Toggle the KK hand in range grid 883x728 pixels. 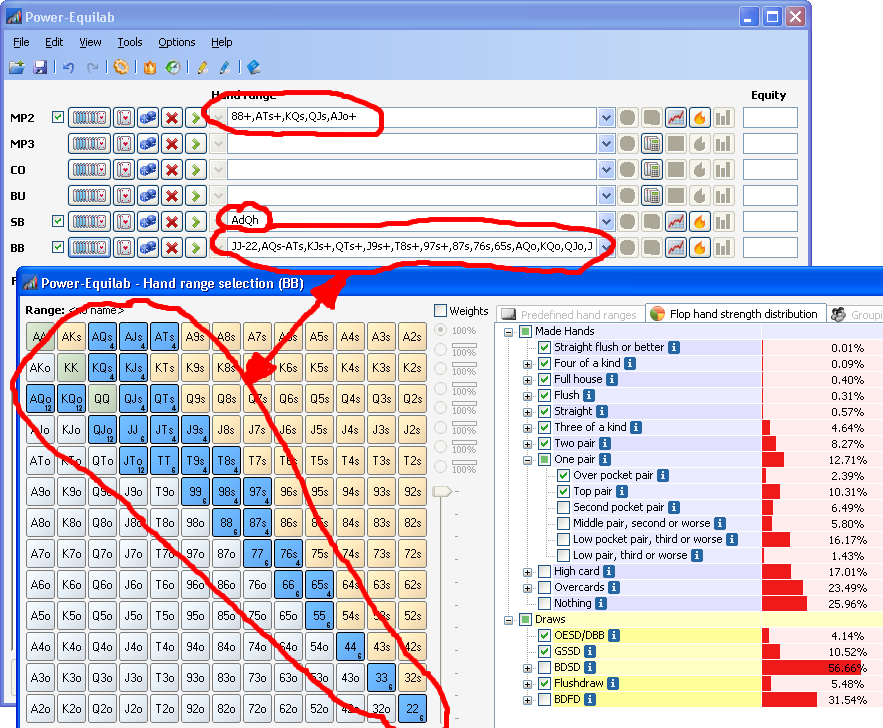[72, 368]
